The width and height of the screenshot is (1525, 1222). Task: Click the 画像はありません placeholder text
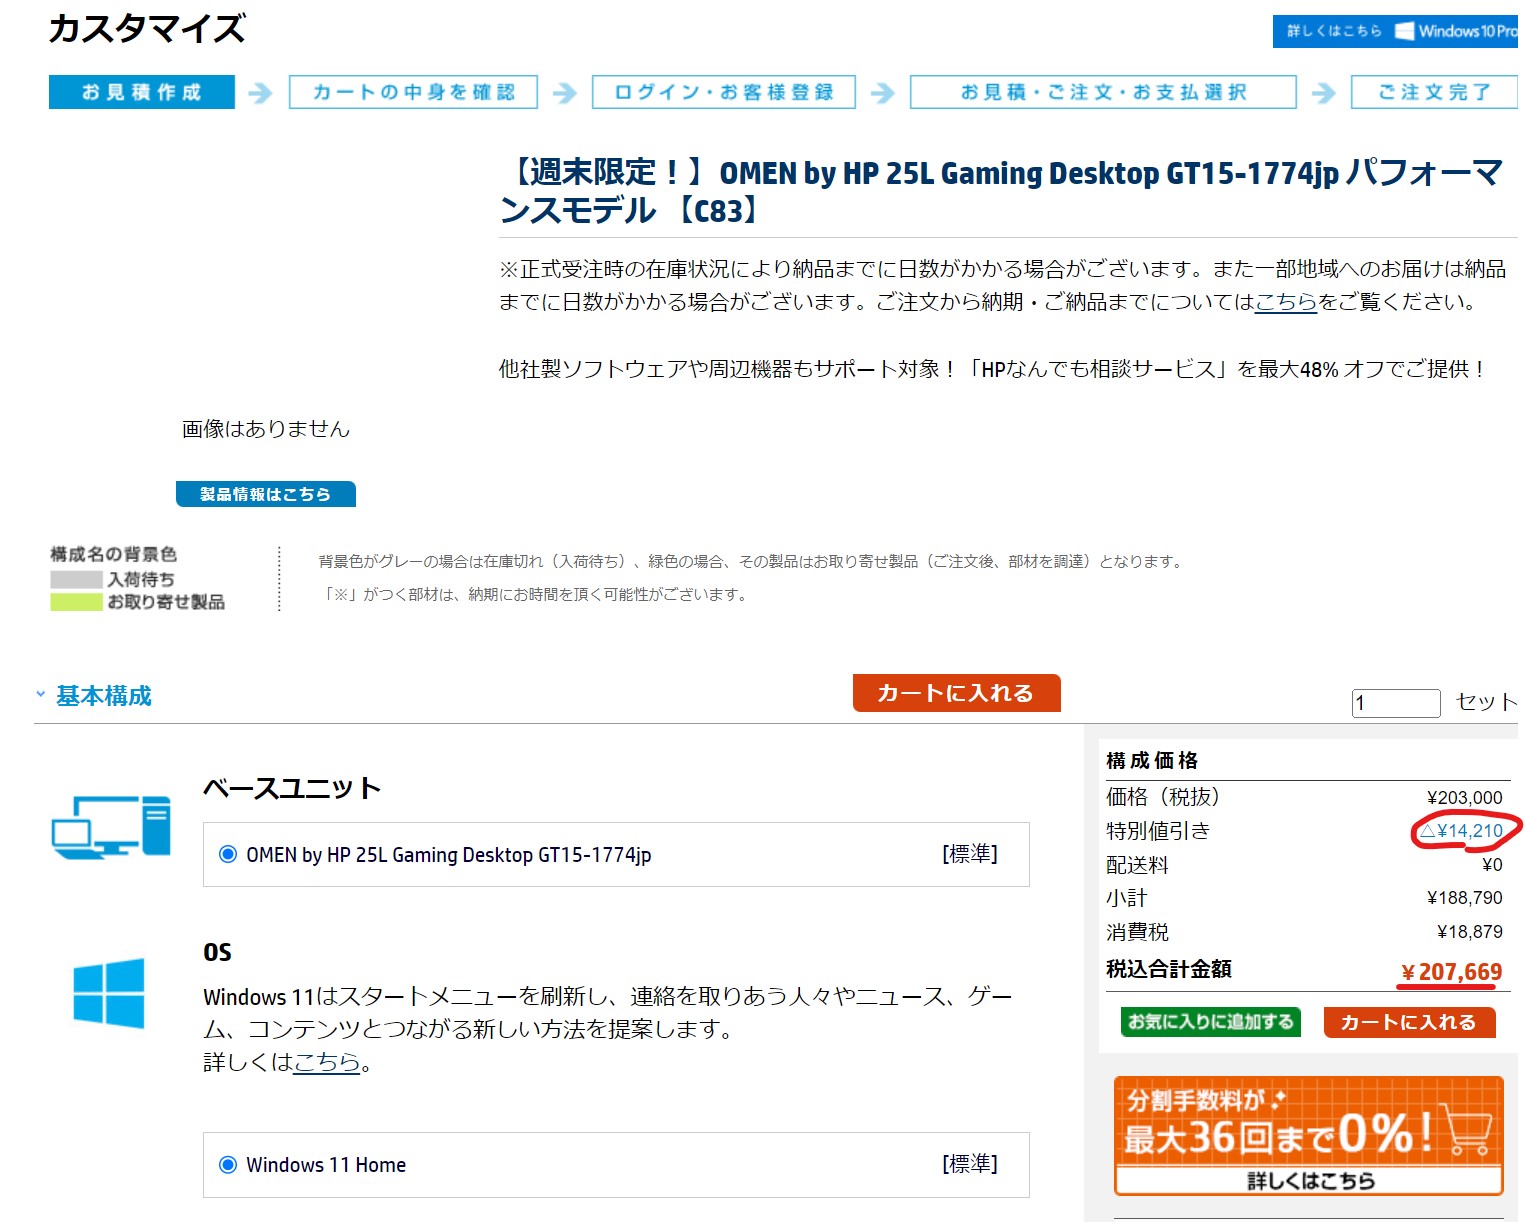(266, 429)
